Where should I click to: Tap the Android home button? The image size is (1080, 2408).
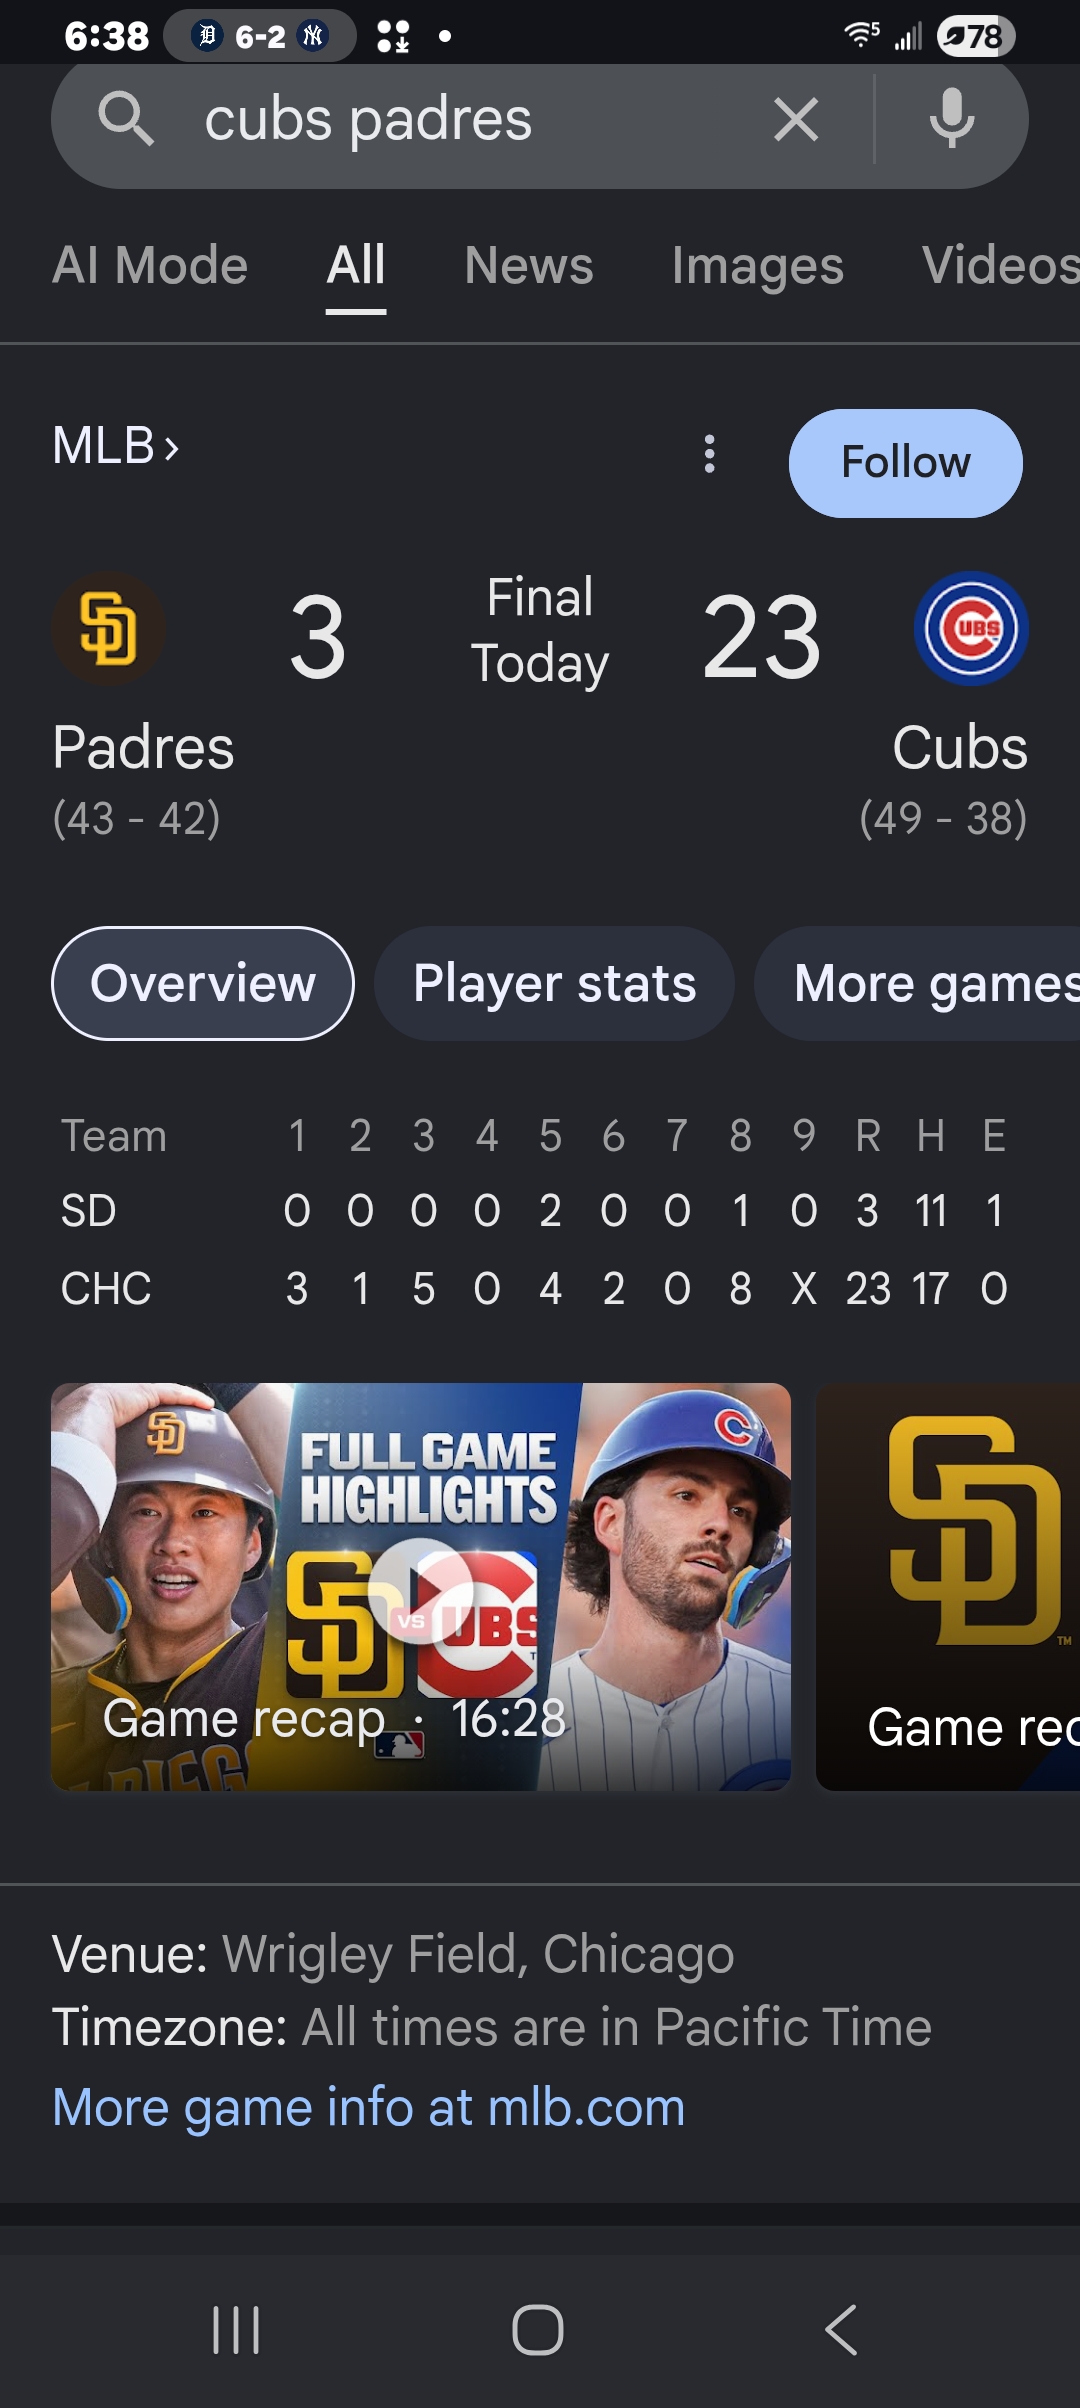(538, 2330)
